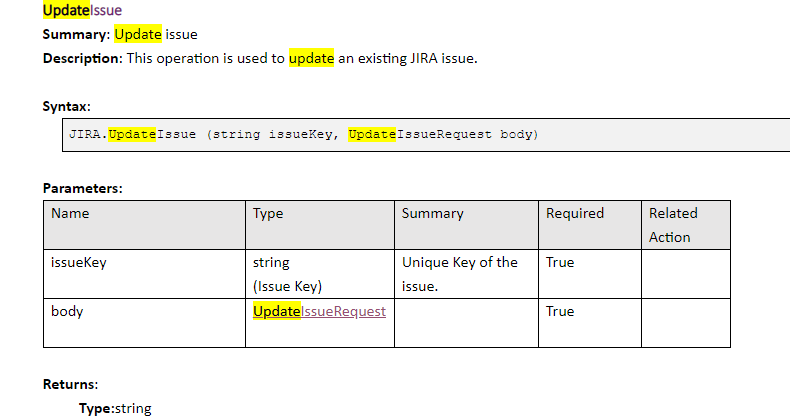The height and width of the screenshot is (418, 790).
Task: Click the 'Returns:' section label
Action: point(71,384)
